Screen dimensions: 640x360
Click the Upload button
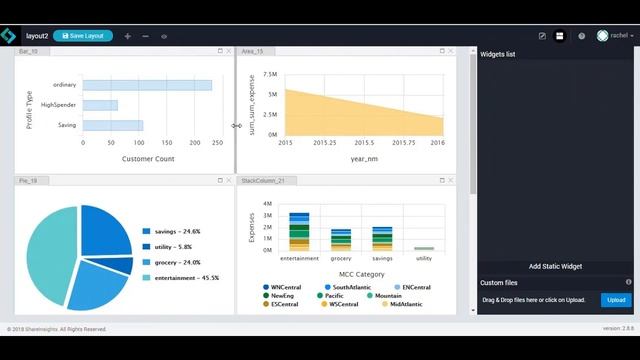click(x=616, y=300)
